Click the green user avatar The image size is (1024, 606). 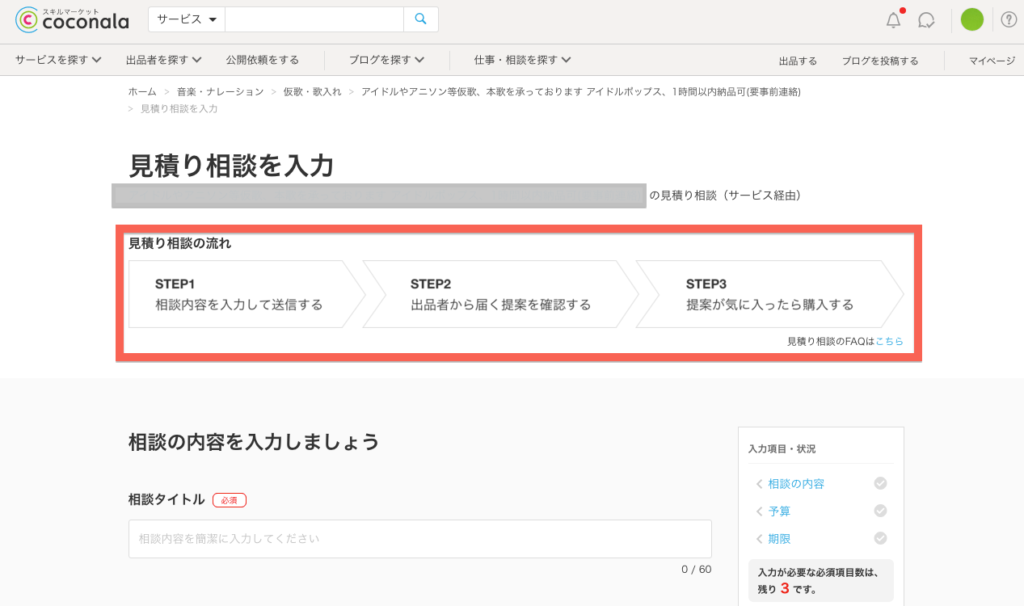[x=971, y=20]
